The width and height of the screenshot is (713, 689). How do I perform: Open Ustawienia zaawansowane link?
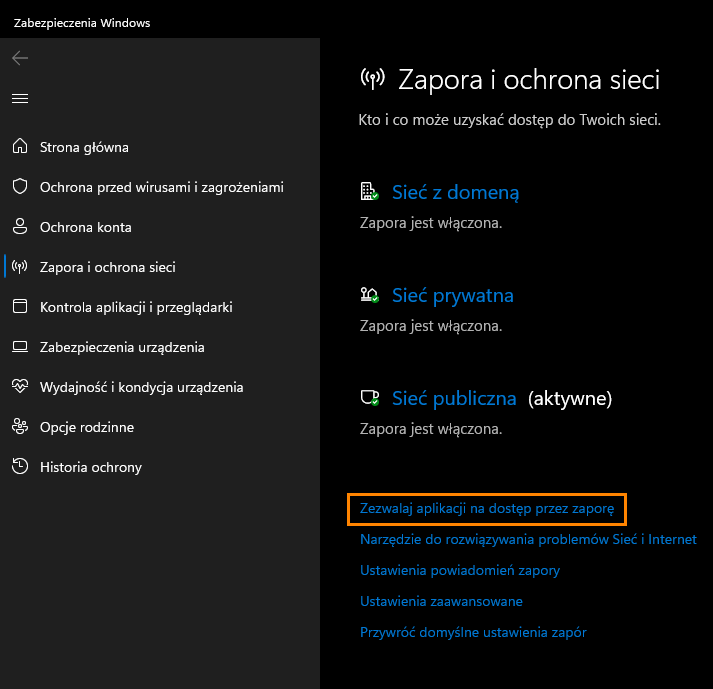point(441,601)
